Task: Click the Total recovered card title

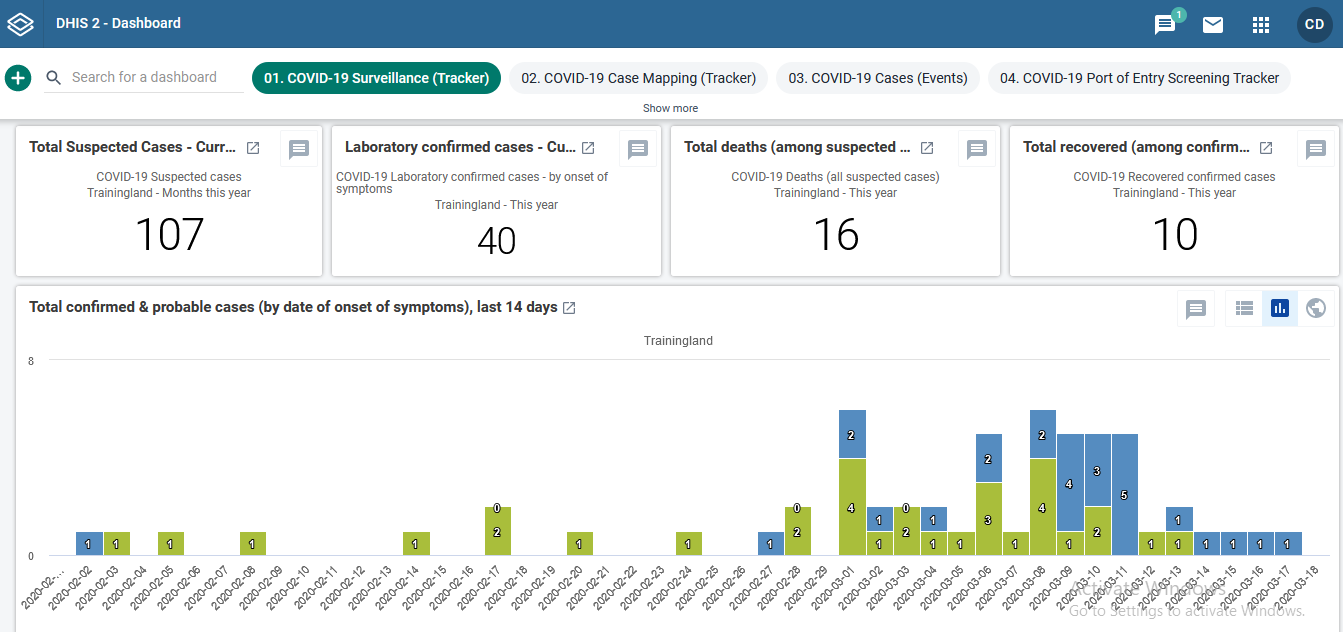Action: click(x=1136, y=147)
